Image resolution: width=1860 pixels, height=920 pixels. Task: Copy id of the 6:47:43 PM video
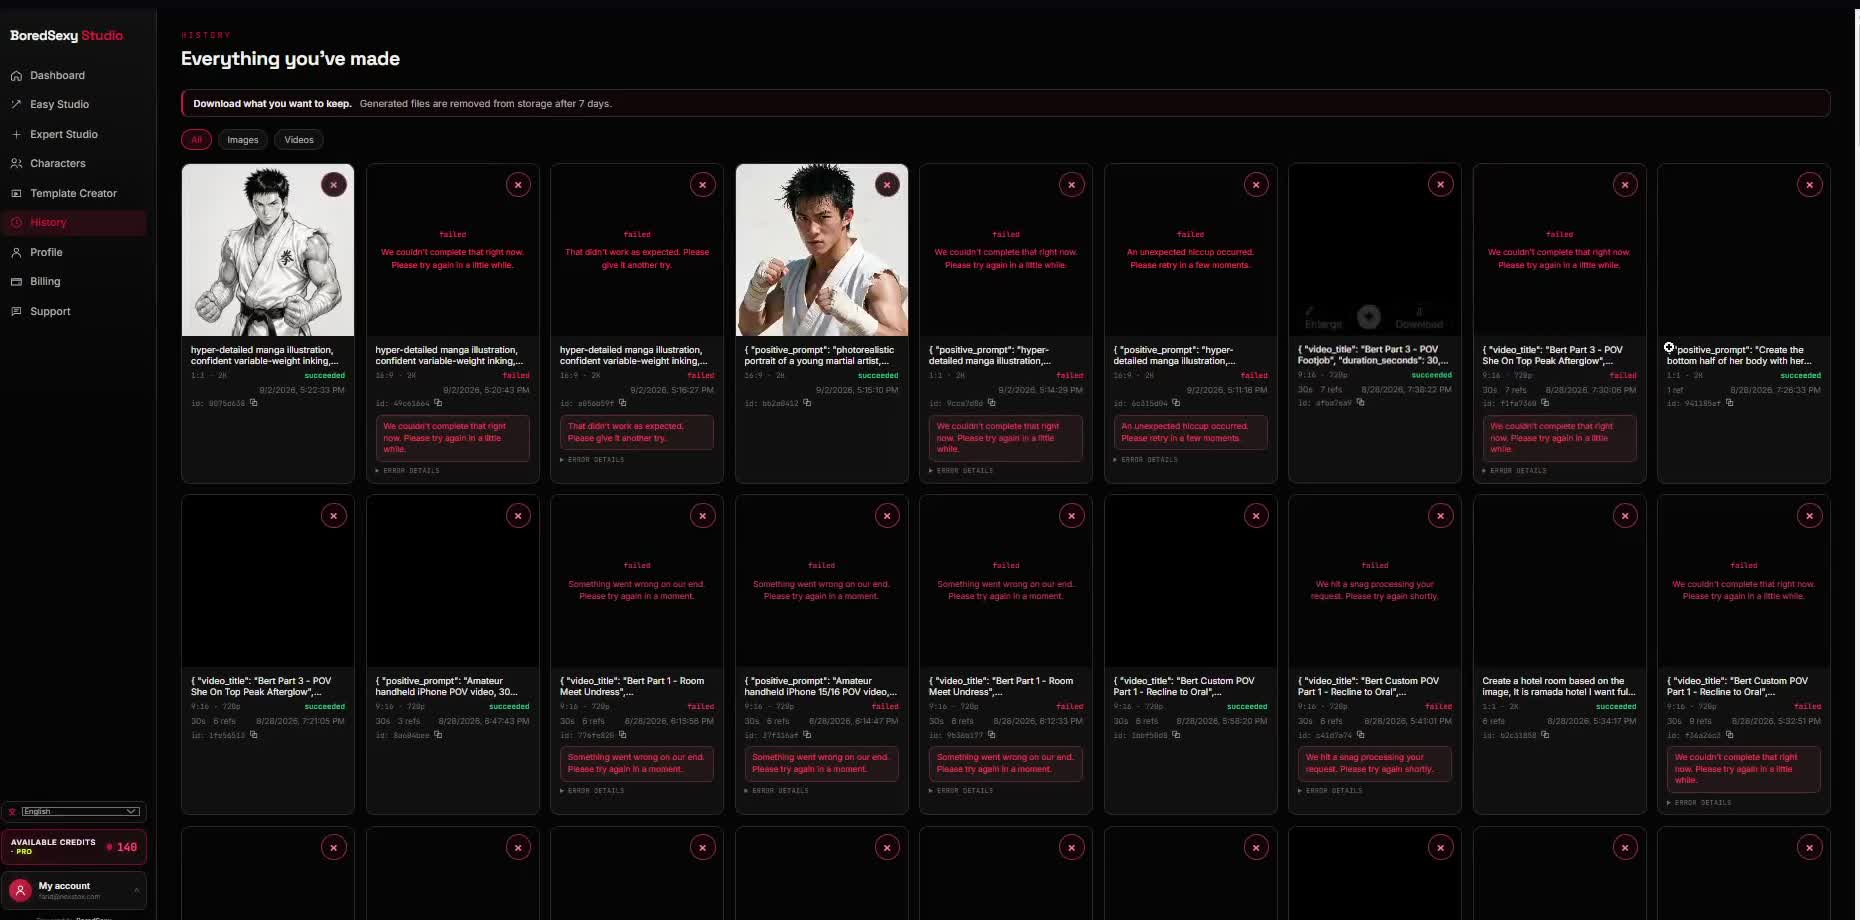pyautogui.click(x=438, y=735)
